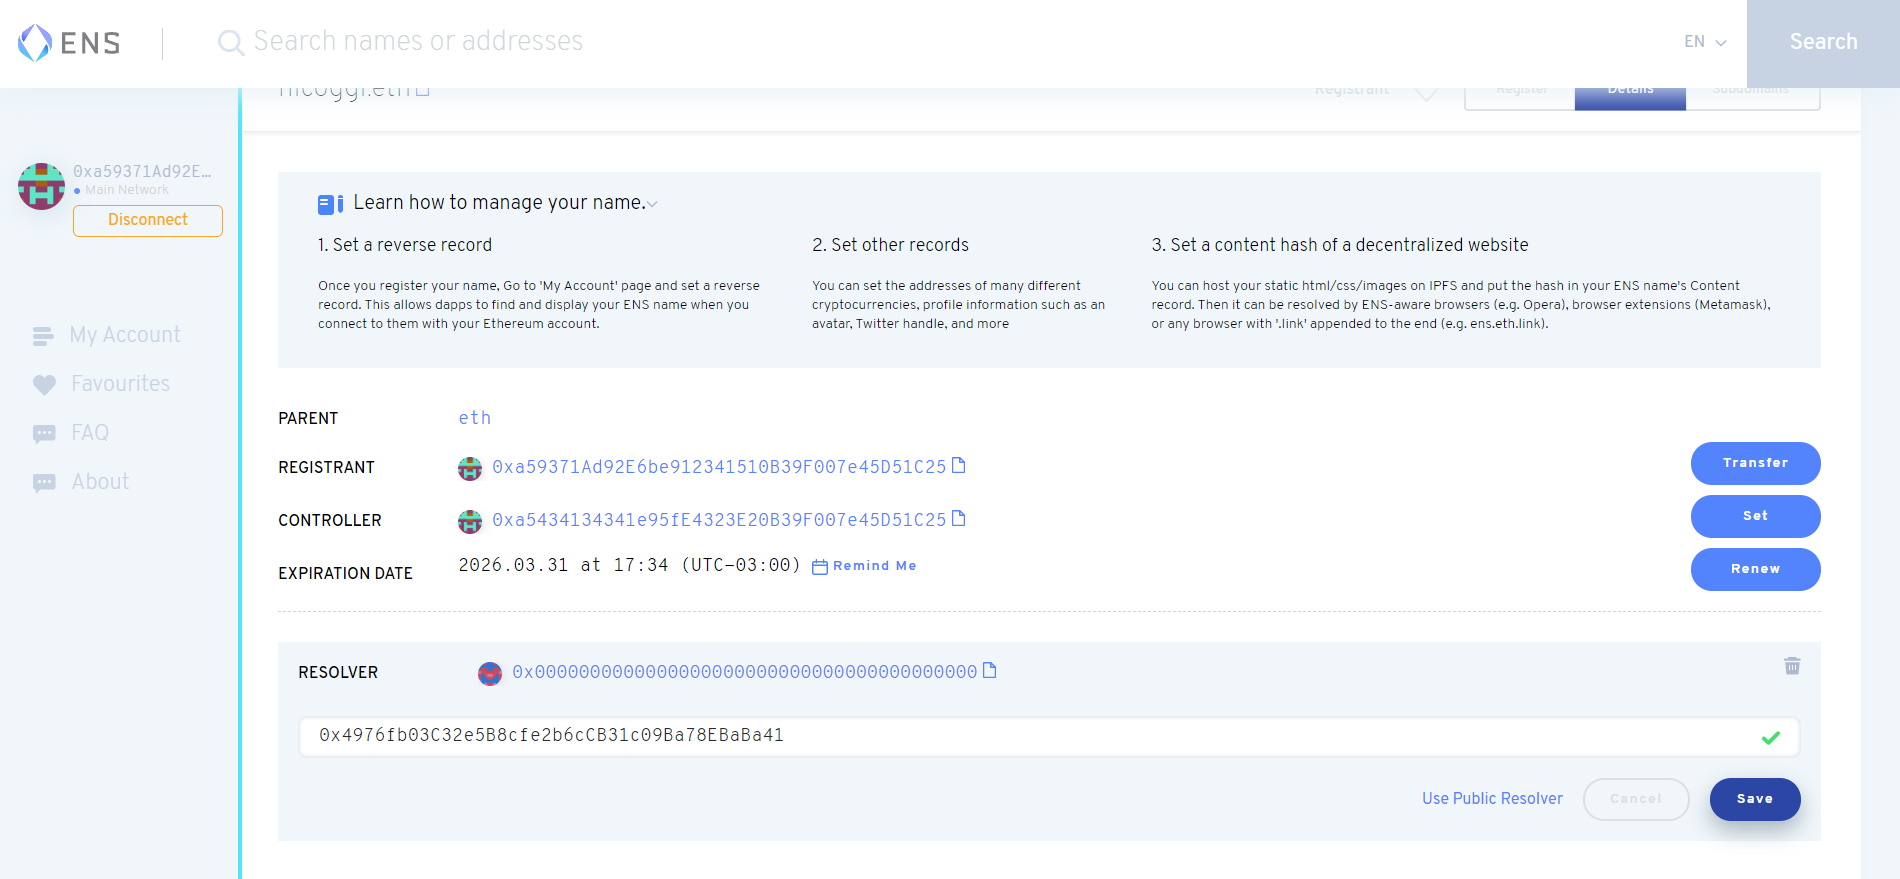
Task: Click the Remind Me calendar icon
Action: 820,567
